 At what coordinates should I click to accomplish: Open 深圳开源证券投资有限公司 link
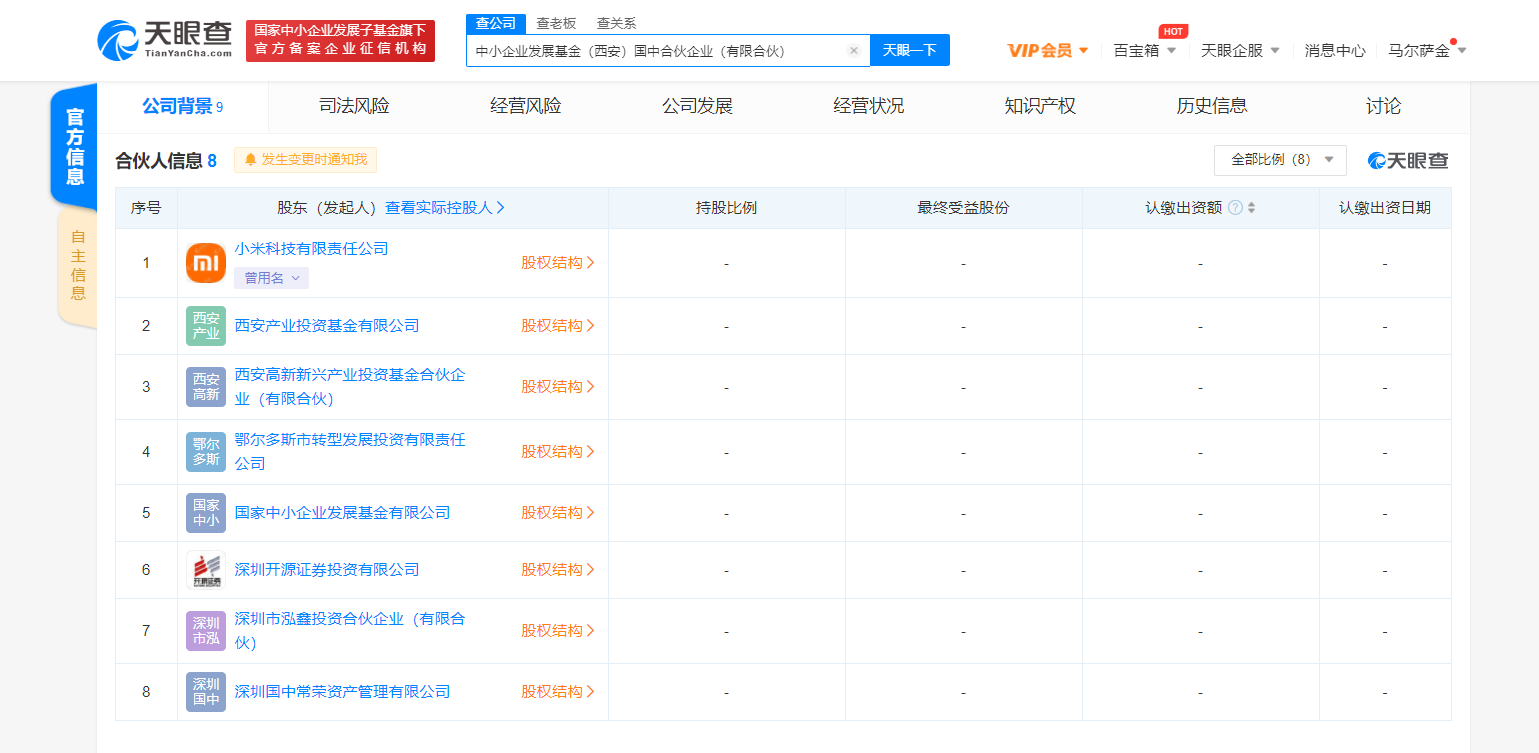[x=327, y=570]
